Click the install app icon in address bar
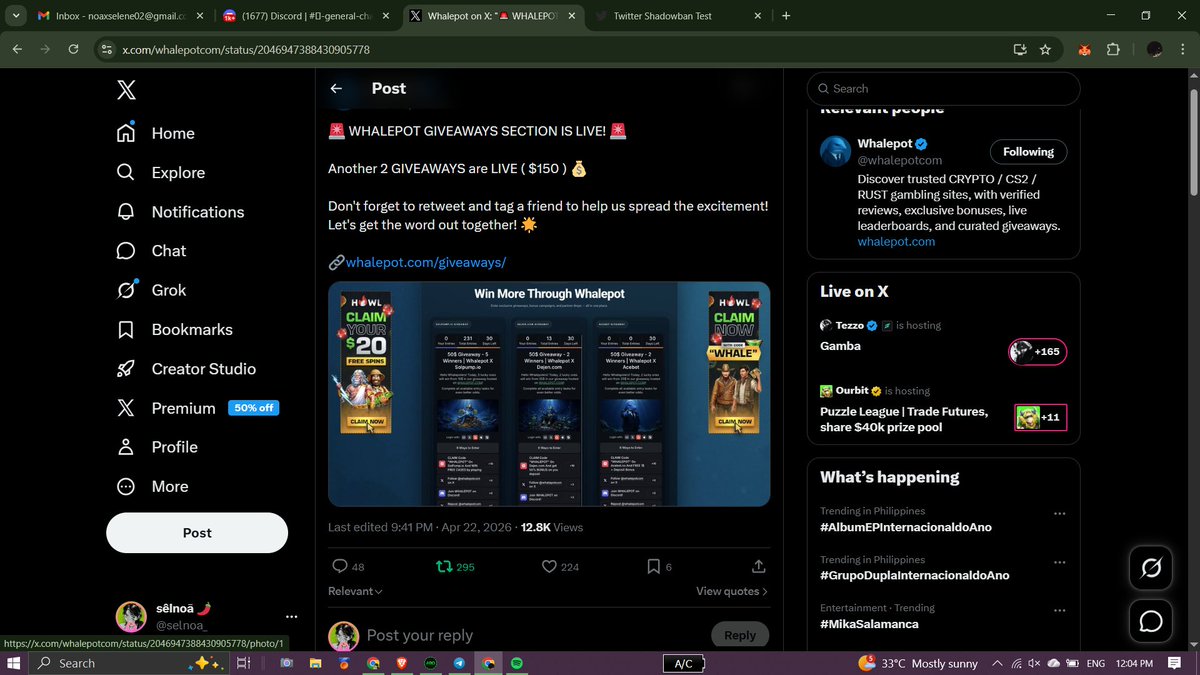 point(1019,49)
